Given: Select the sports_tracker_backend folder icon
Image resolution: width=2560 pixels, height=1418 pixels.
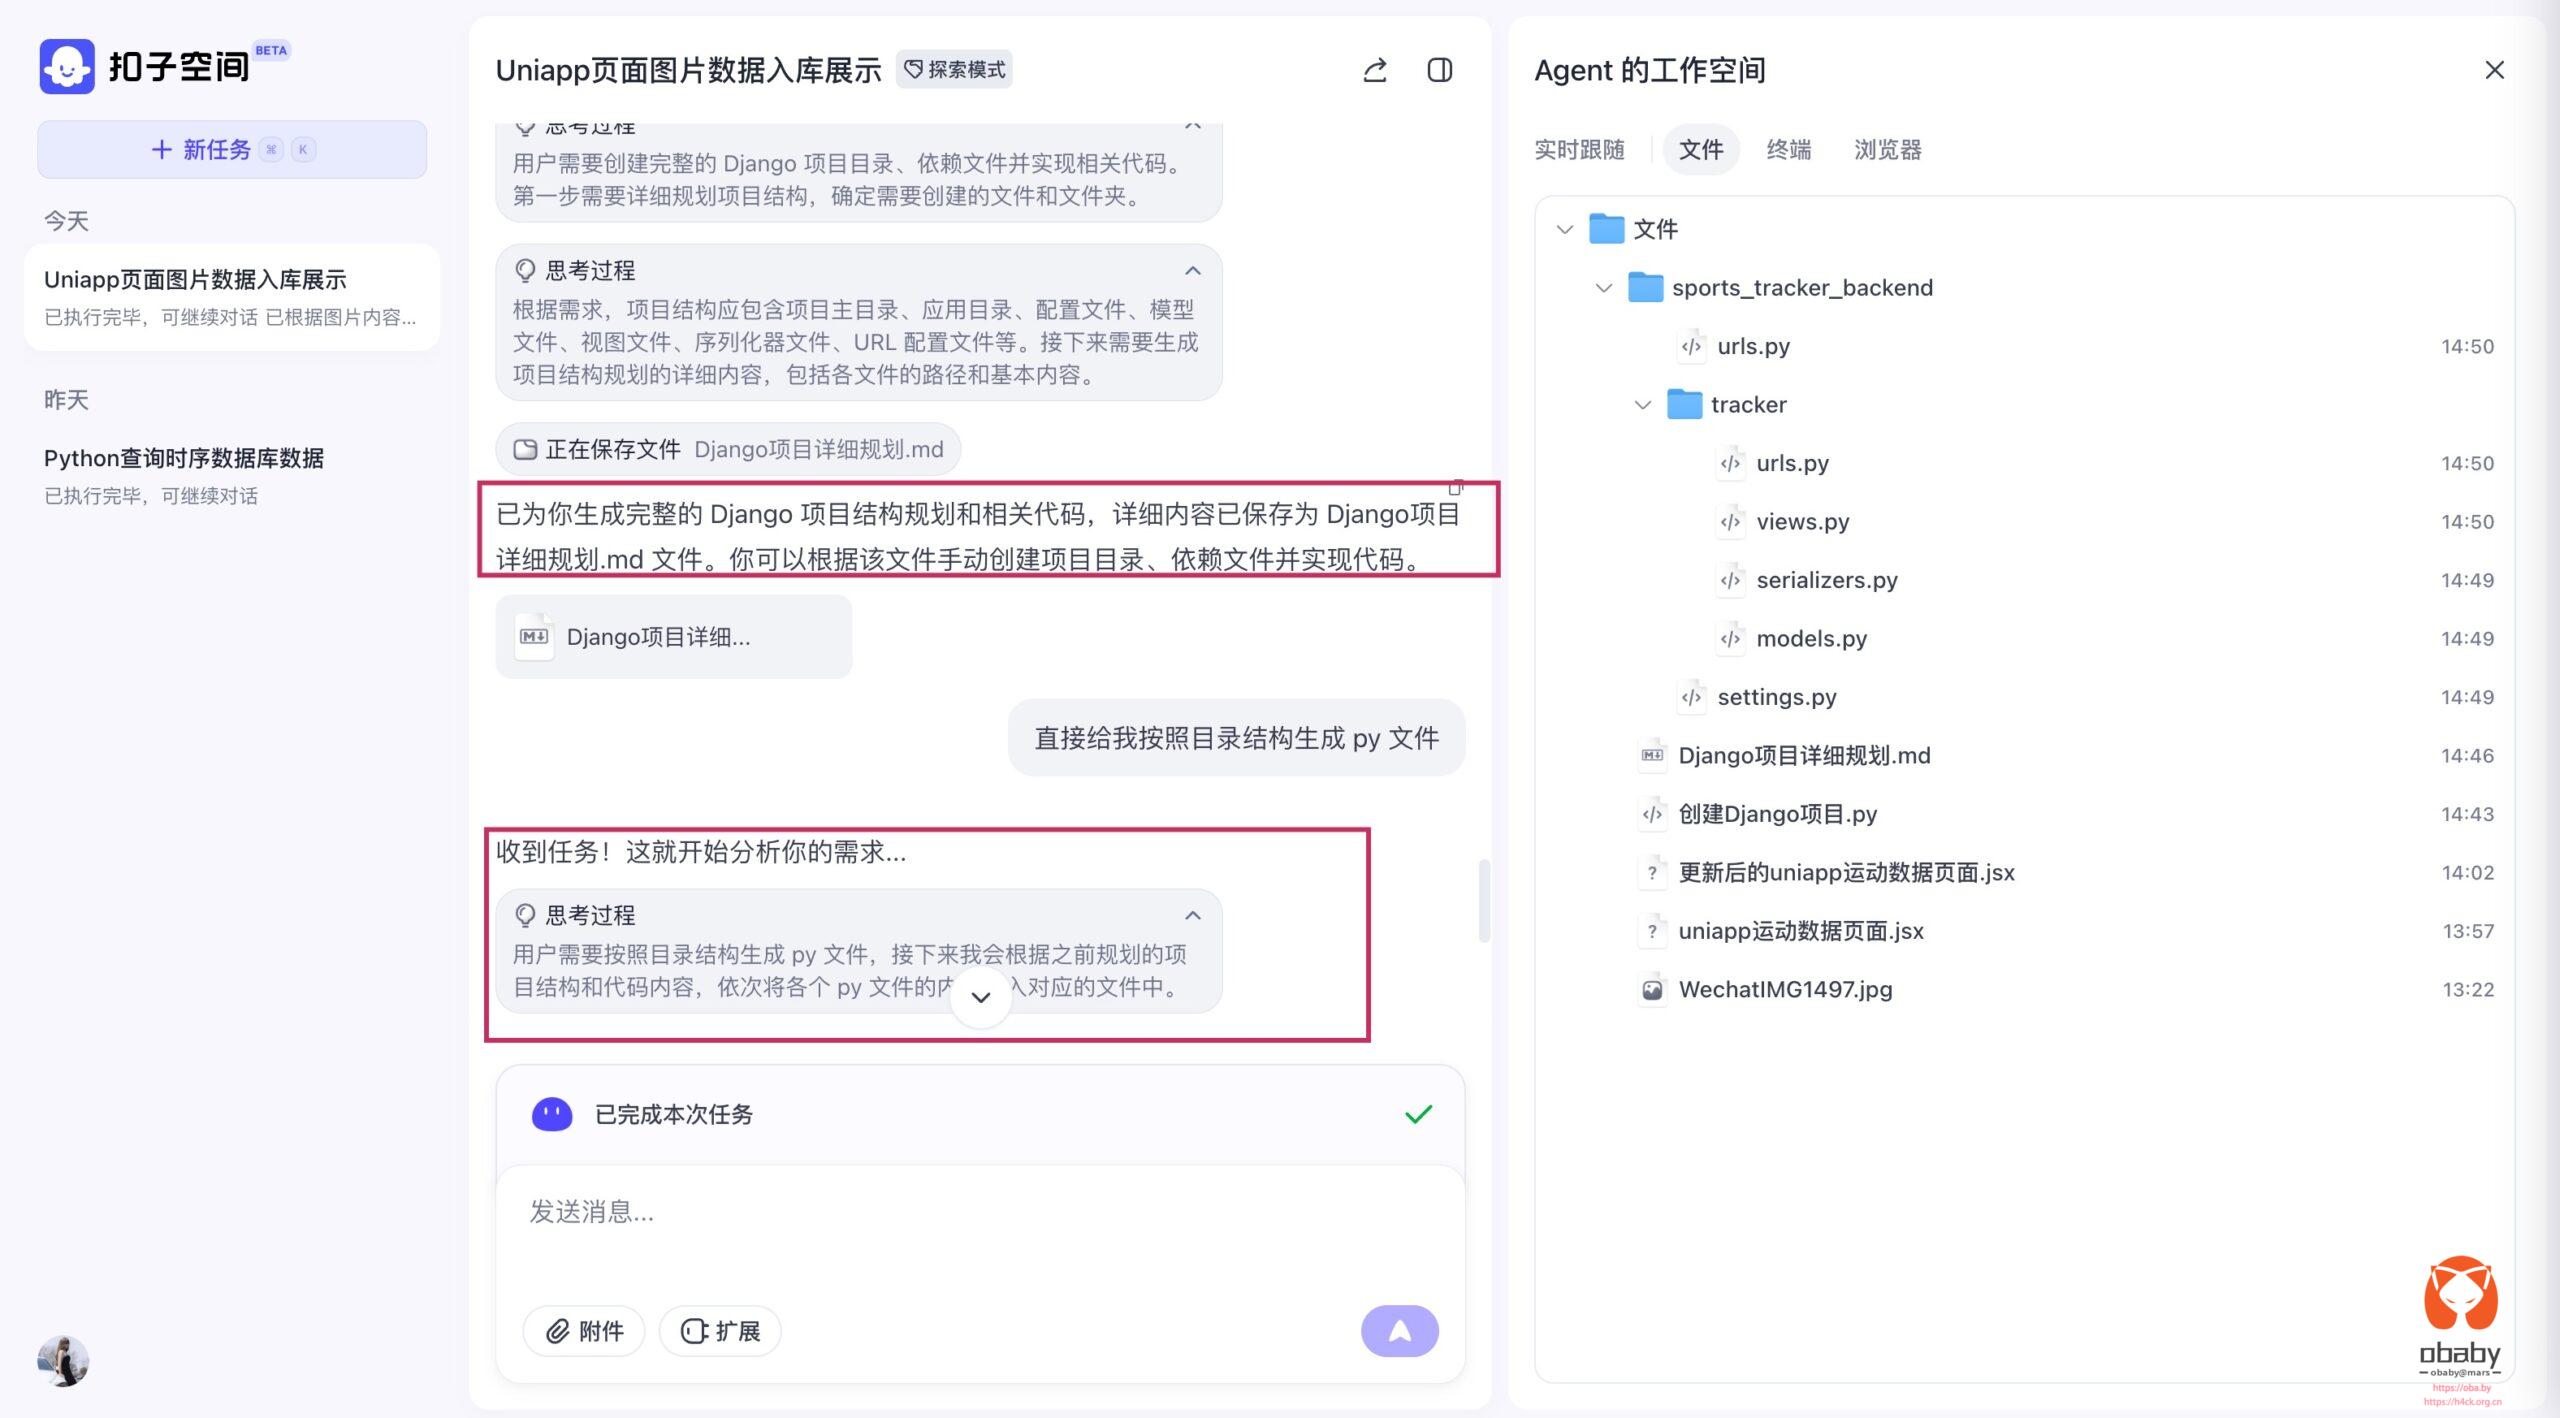Looking at the screenshot, I should (x=1645, y=287).
